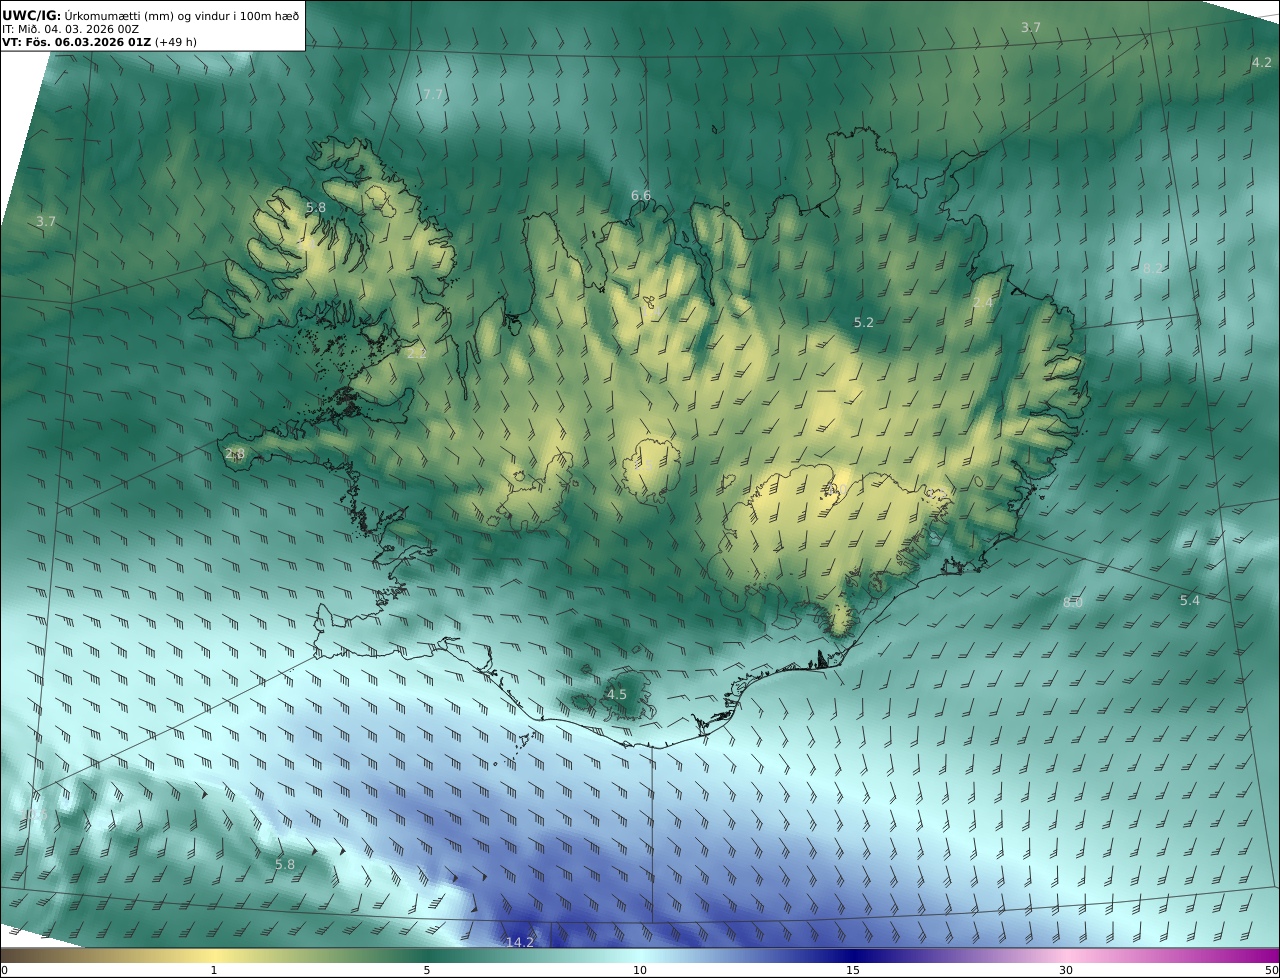Click the 6.6 value off the coast
The height and width of the screenshot is (978, 1280).
[x=641, y=195]
